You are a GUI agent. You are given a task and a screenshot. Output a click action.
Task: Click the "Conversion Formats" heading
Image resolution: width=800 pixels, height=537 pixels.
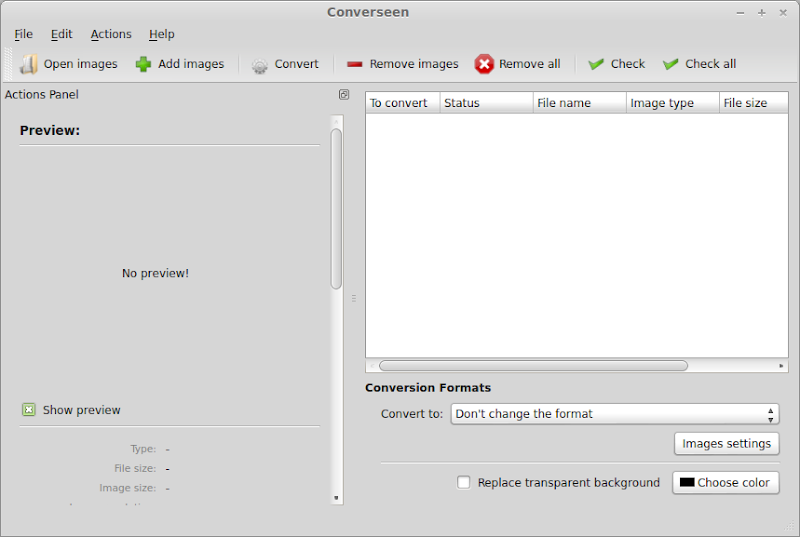pos(428,388)
